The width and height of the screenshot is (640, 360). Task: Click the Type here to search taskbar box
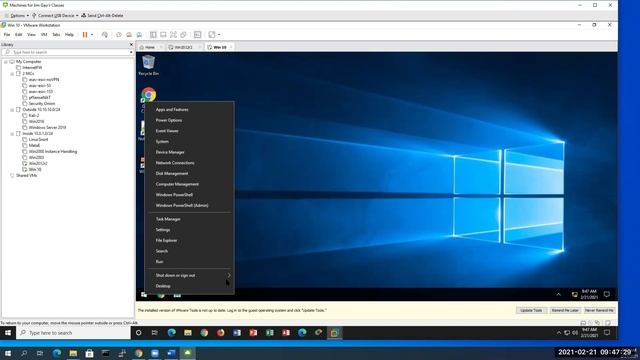pyautogui.click(x=73, y=333)
